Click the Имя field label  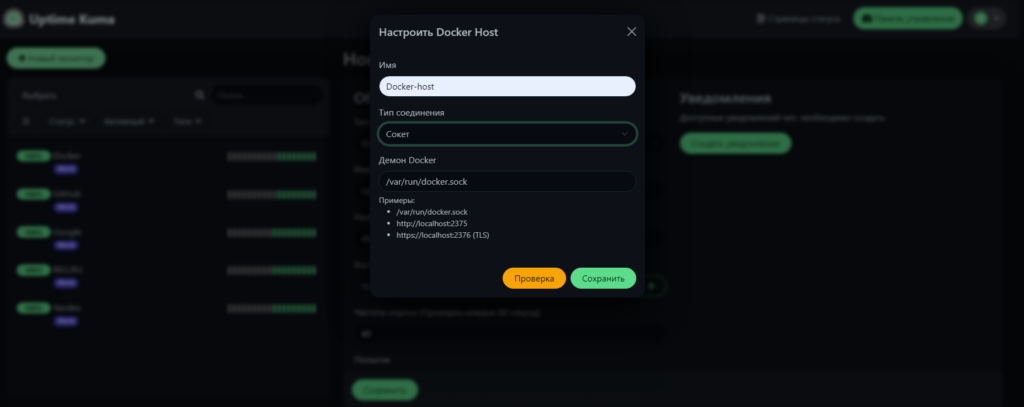pyautogui.click(x=387, y=65)
